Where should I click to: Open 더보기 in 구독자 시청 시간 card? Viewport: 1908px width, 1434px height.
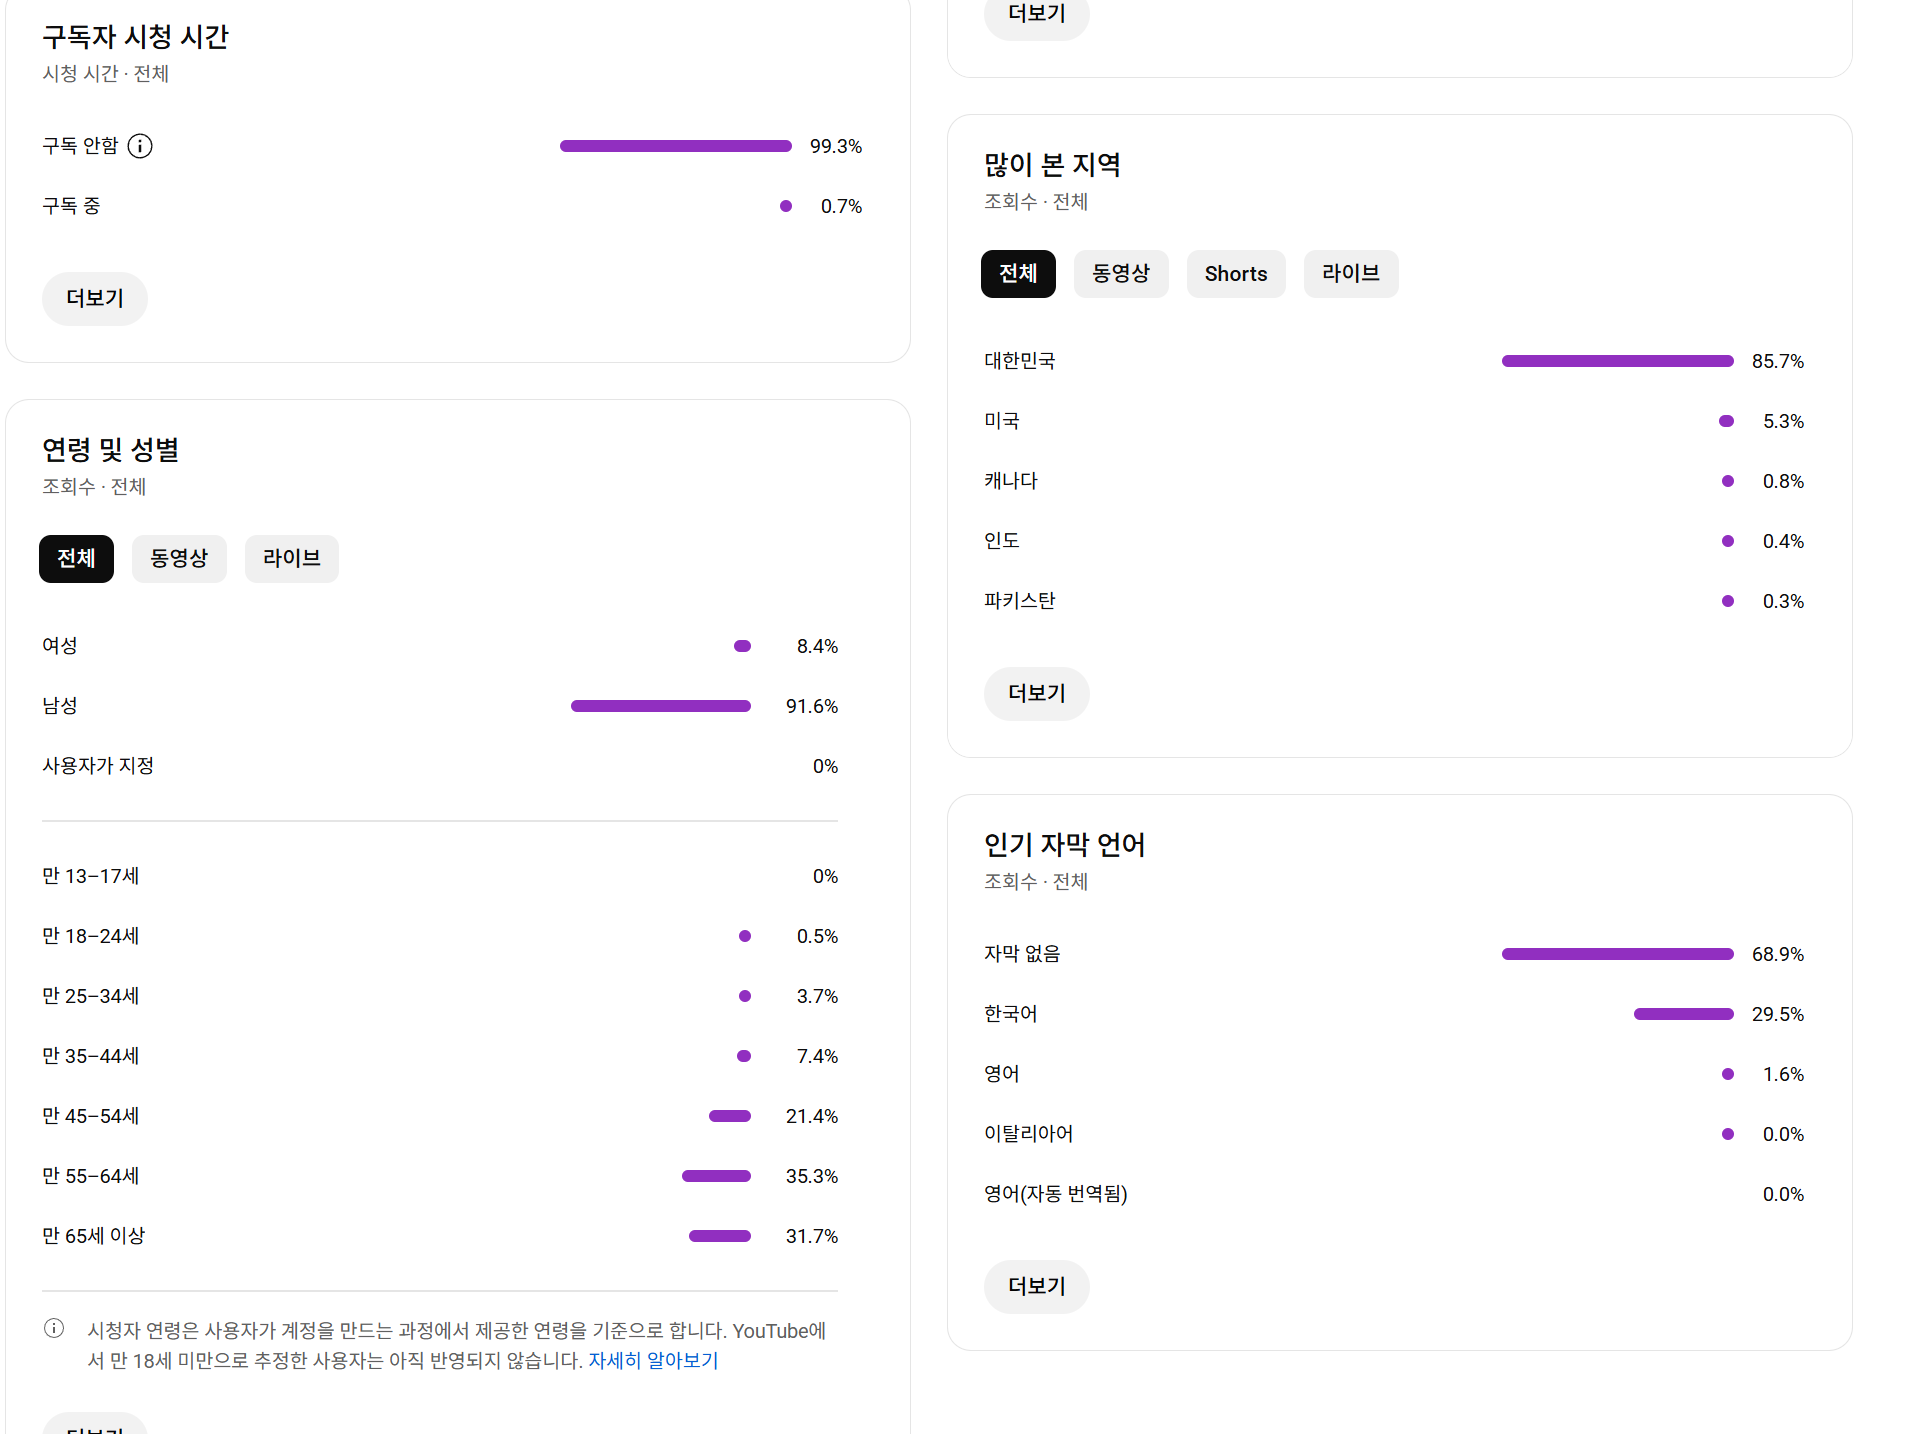[94, 298]
